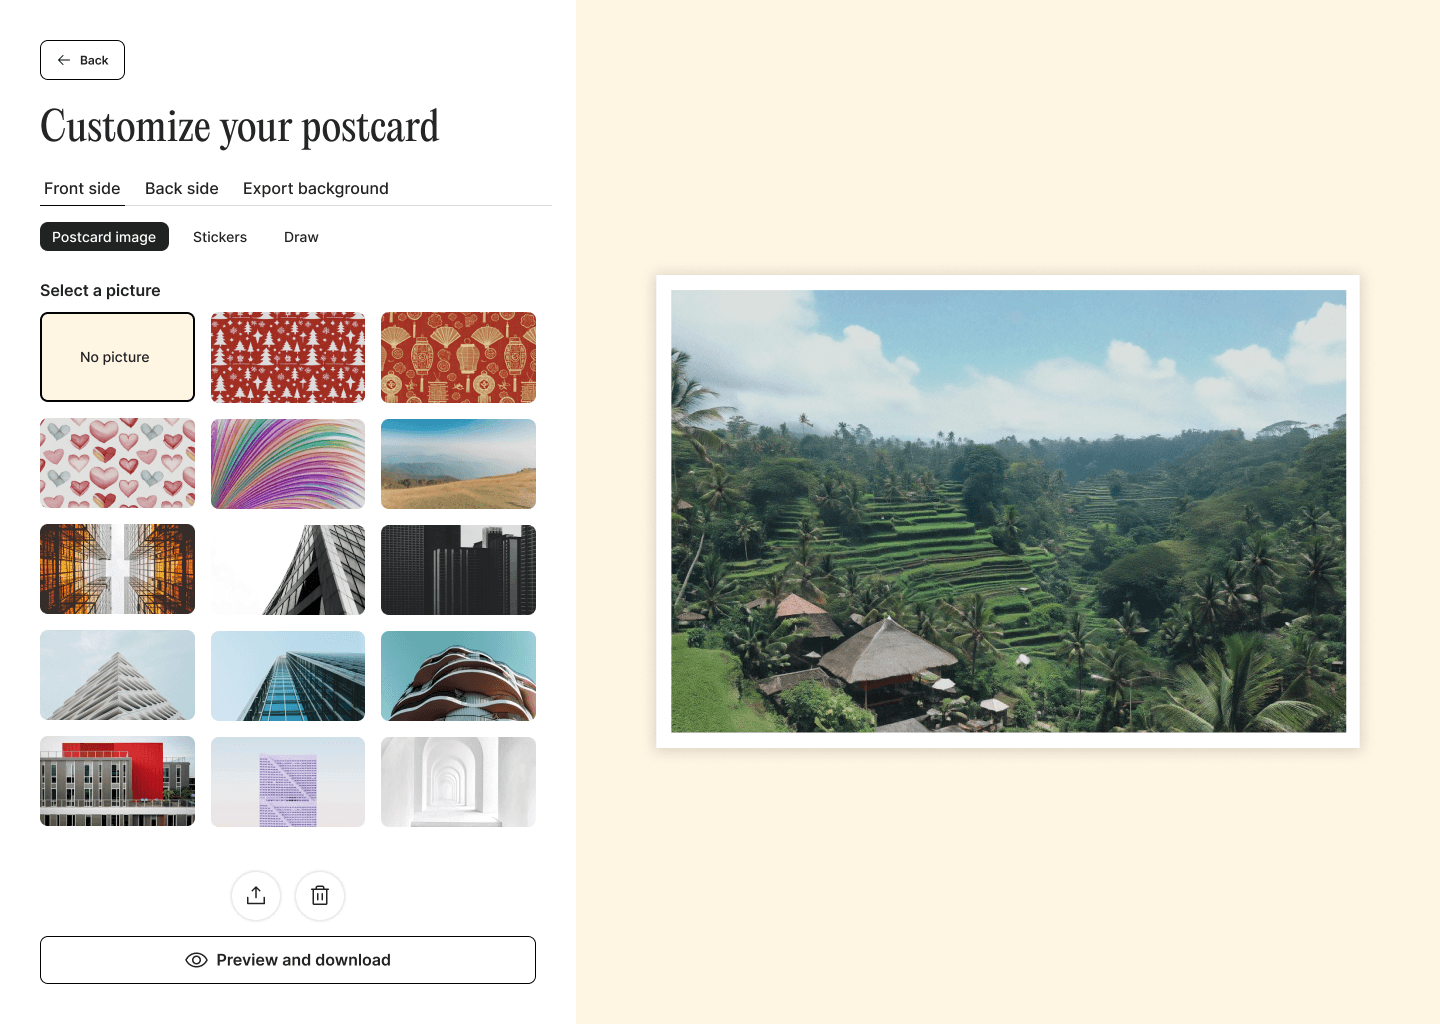The height and width of the screenshot is (1024, 1440).
Task: Select the hearts pattern thumbnail
Action: pyautogui.click(x=117, y=464)
